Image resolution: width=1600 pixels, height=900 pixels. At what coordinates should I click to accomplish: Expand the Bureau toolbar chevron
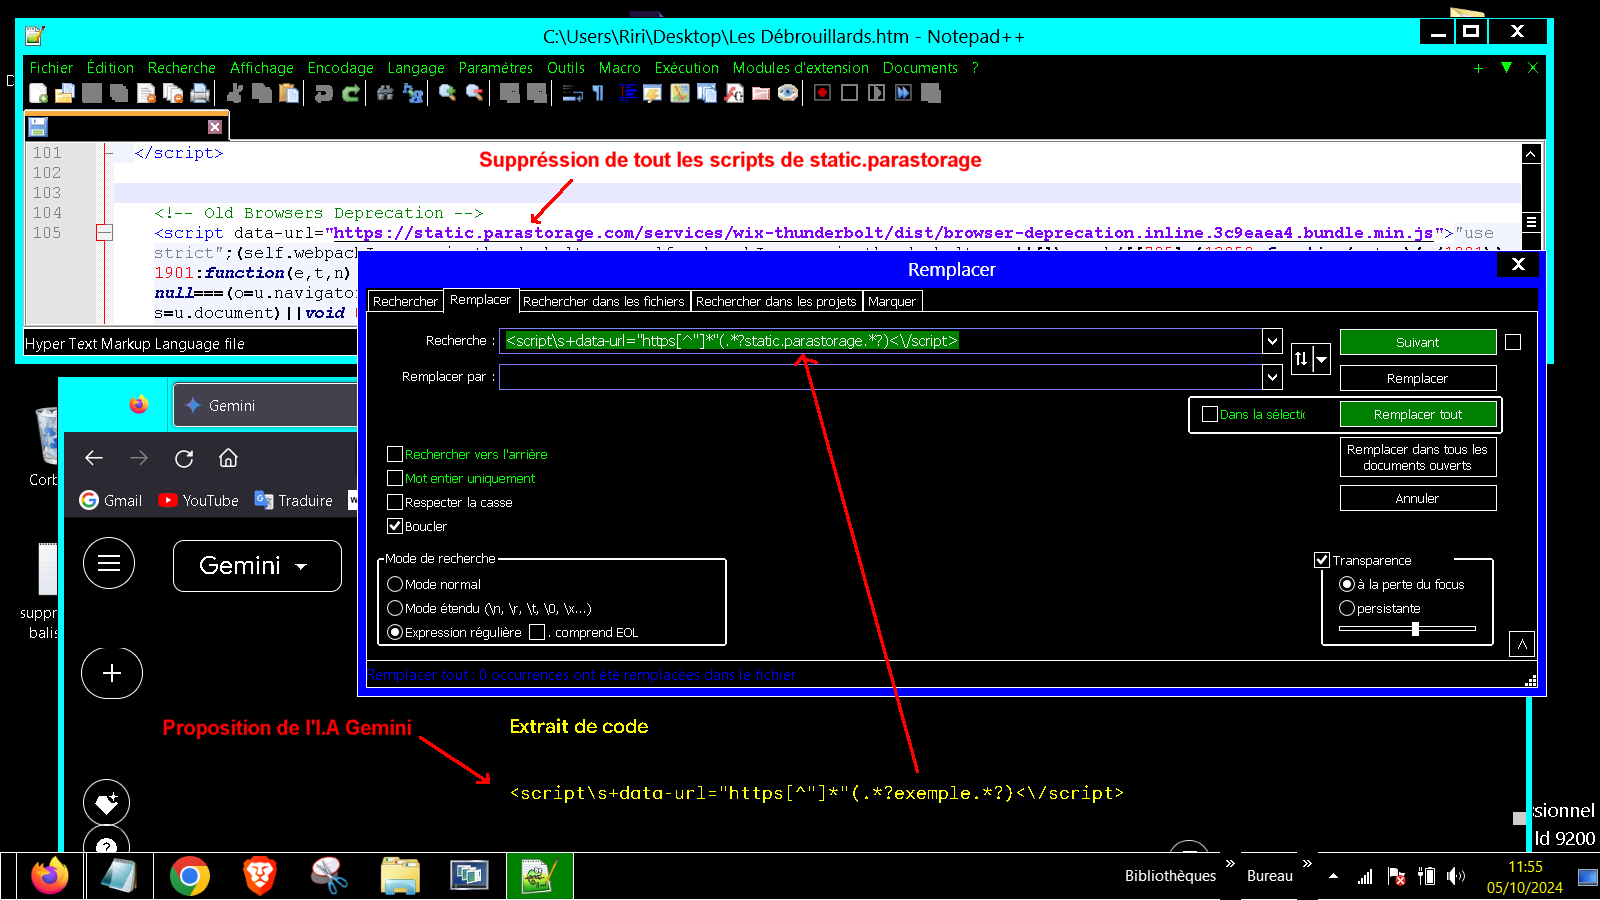1307,863
